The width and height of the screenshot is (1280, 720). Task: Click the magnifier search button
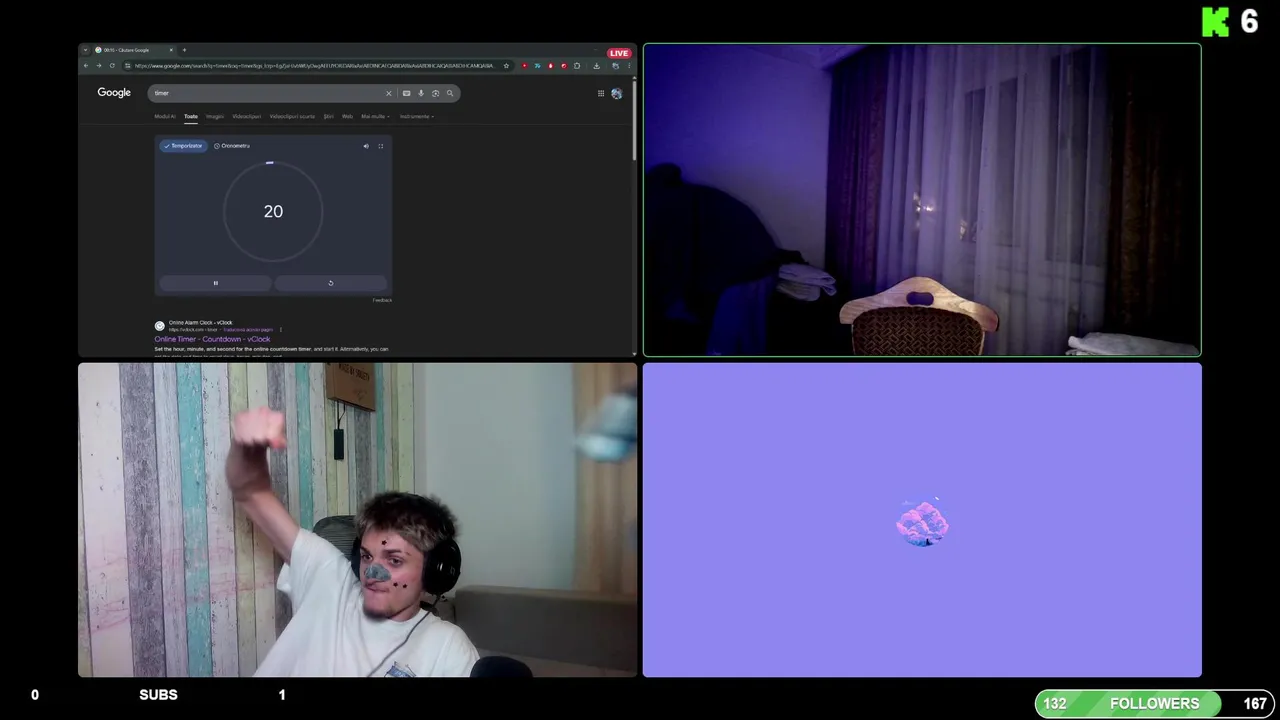(450, 93)
